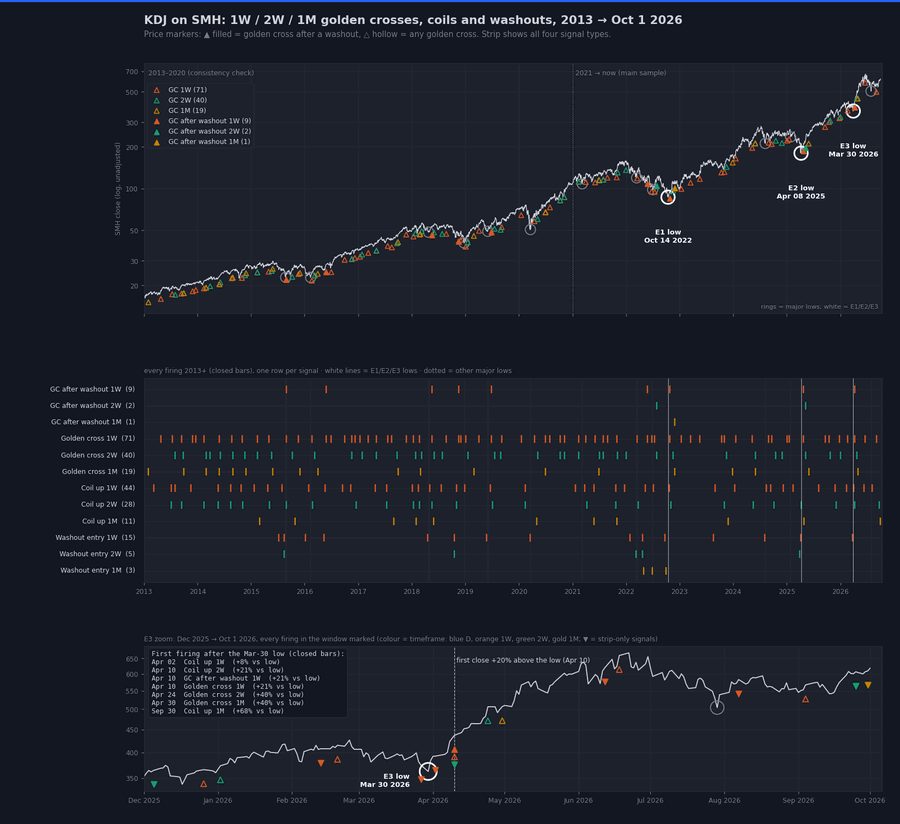
Task: Click the 'GC after washout 1W (9)' strip row label
Action: (92, 389)
